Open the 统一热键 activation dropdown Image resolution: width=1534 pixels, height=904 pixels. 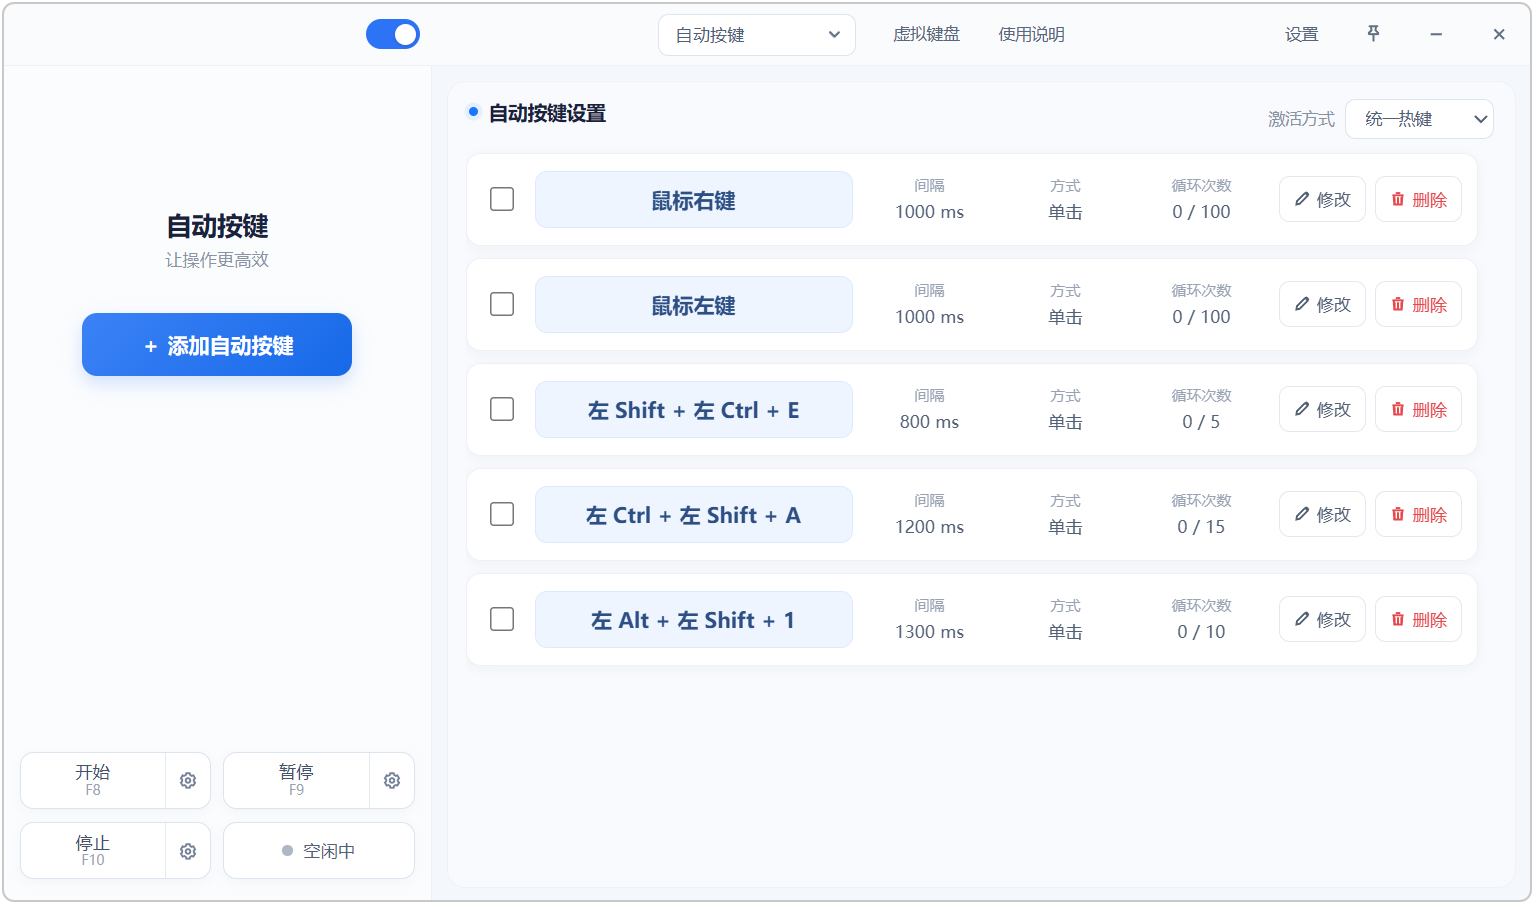point(1419,119)
